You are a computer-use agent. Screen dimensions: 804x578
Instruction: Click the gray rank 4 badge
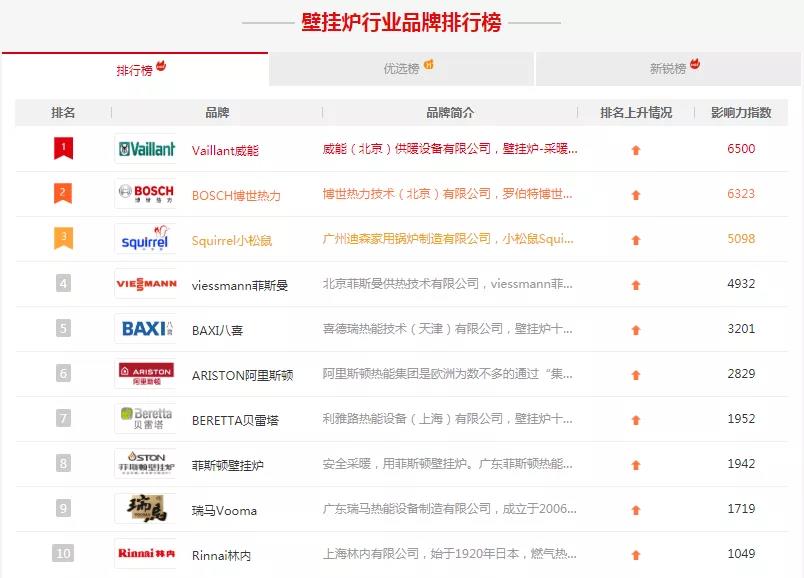pos(63,283)
